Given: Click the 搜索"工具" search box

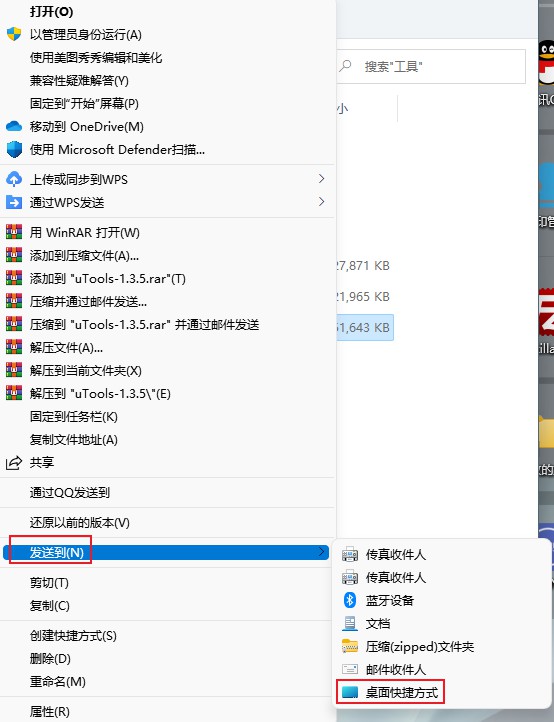Looking at the screenshot, I should tap(431, 66).
